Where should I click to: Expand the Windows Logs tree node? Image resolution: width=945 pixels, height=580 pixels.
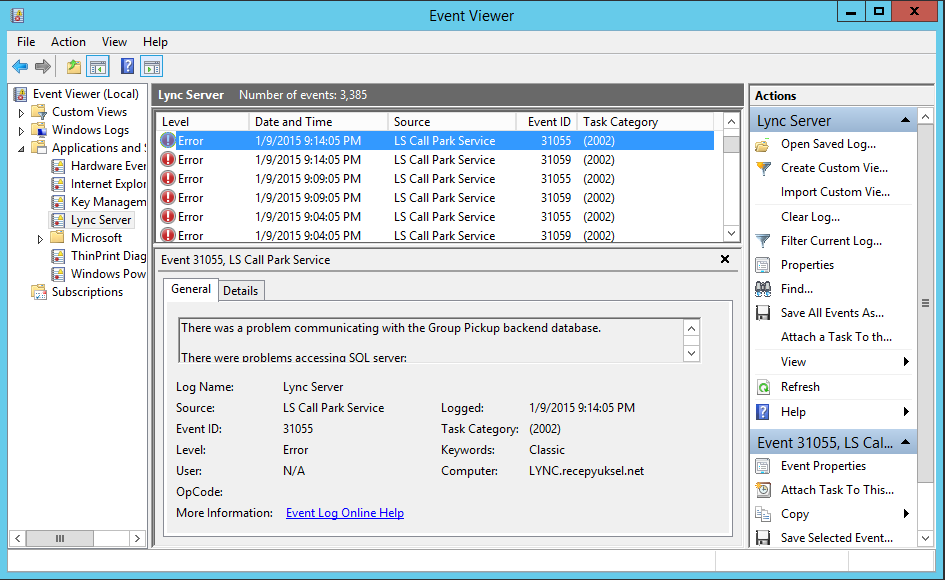tap(21, 131)
